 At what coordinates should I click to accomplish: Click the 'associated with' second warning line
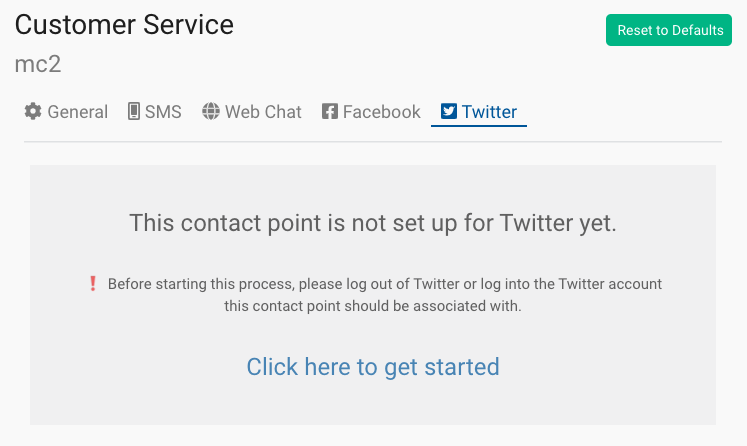tap(373, 306)
